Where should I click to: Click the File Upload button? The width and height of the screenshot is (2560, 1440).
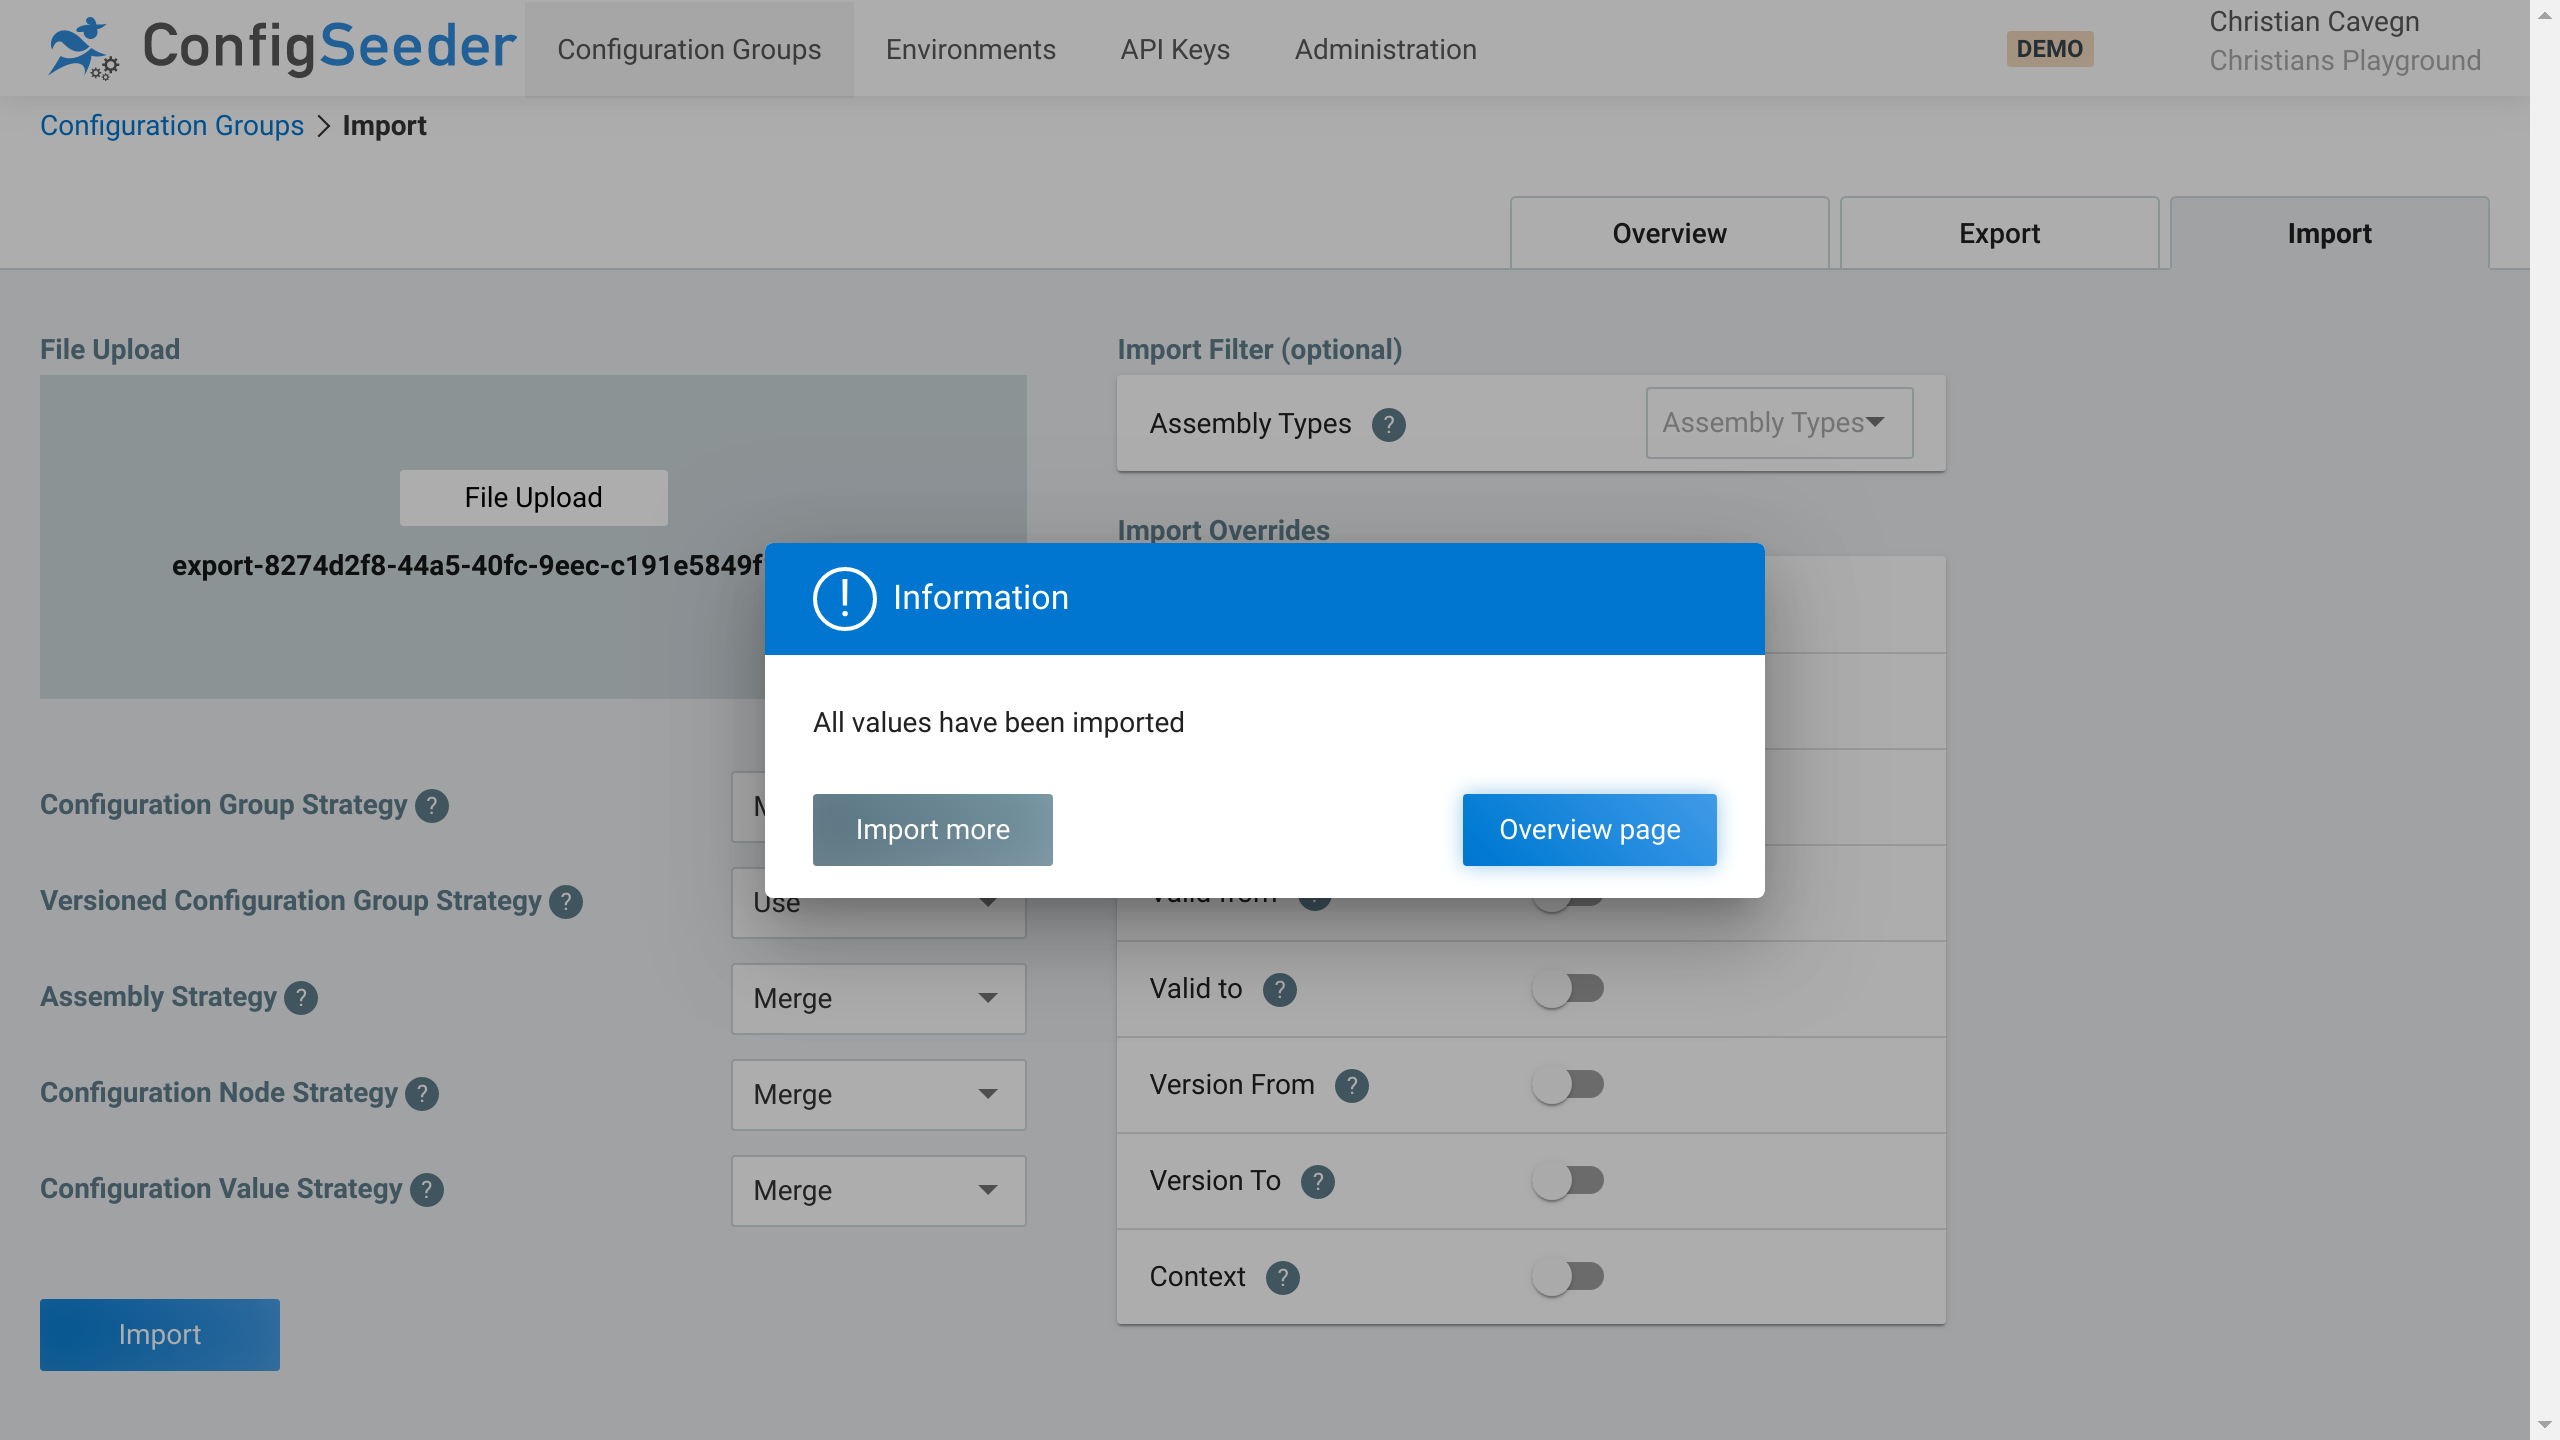(x=532, y=497)
